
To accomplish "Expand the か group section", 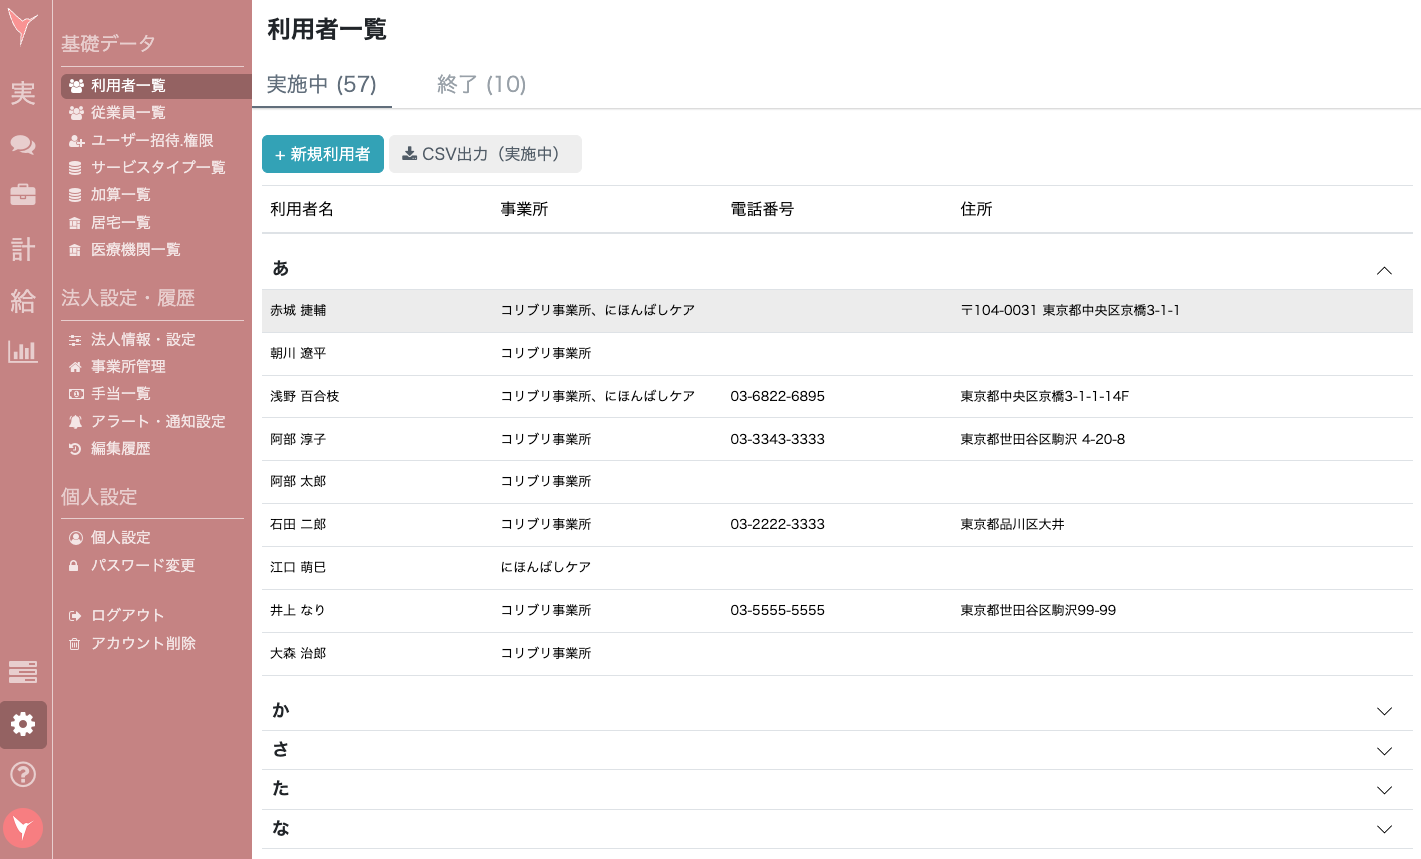I will [1384, 710].
